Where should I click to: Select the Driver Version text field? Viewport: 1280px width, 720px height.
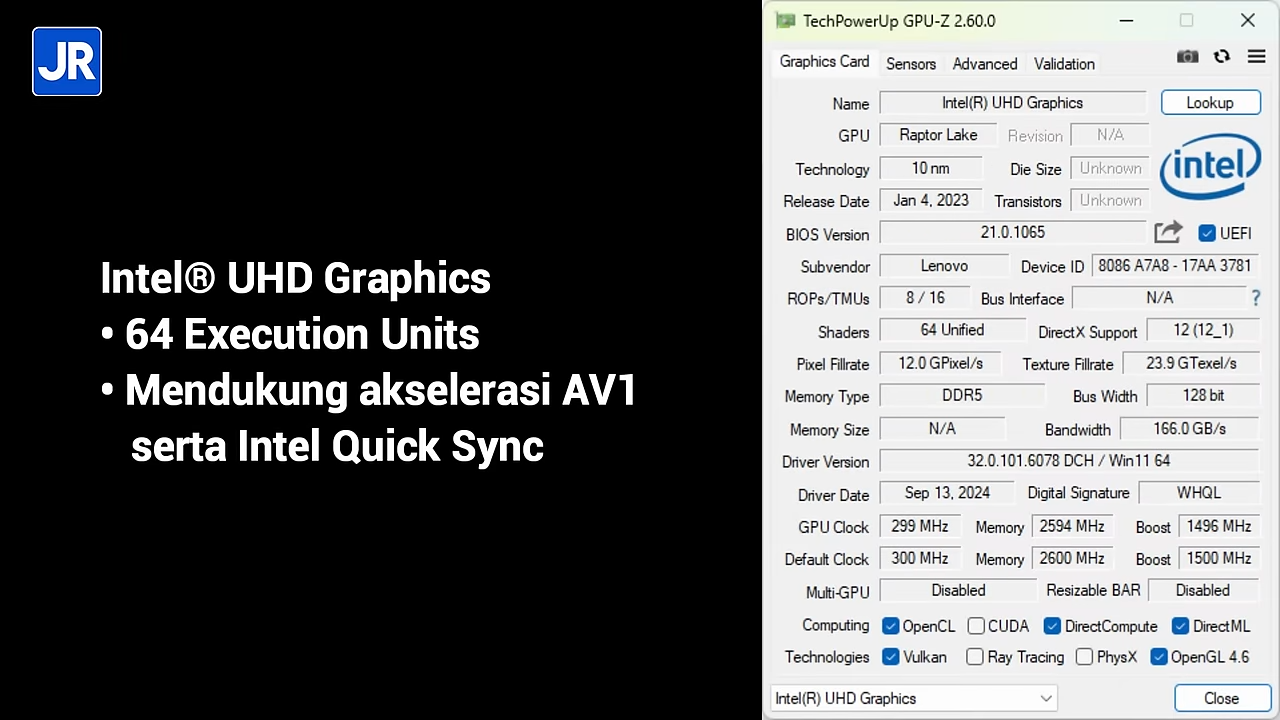pos(1068,460)
